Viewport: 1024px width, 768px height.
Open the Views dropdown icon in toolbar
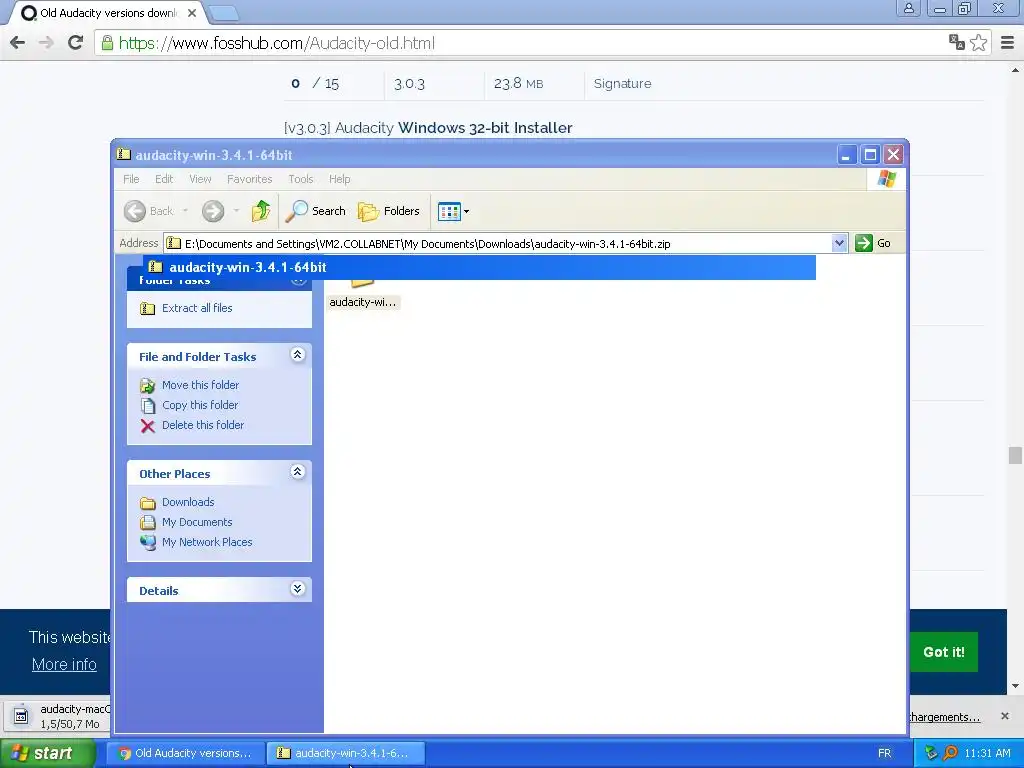[x=453, y=212]
